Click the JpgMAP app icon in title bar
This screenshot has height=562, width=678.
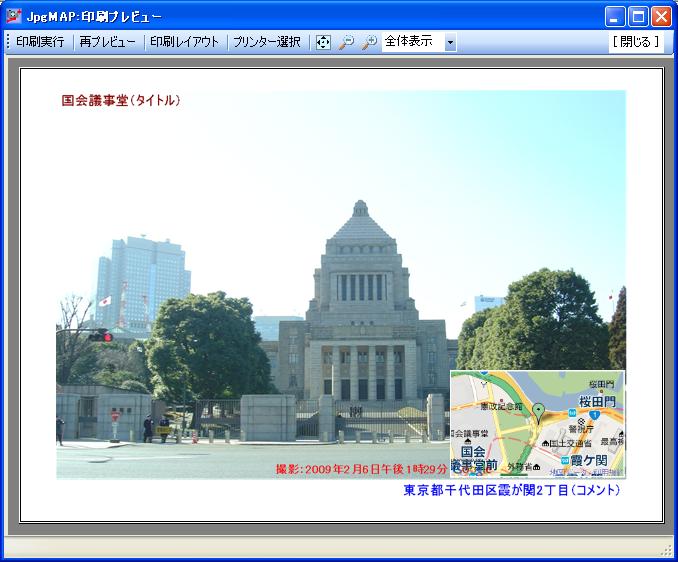14,16
